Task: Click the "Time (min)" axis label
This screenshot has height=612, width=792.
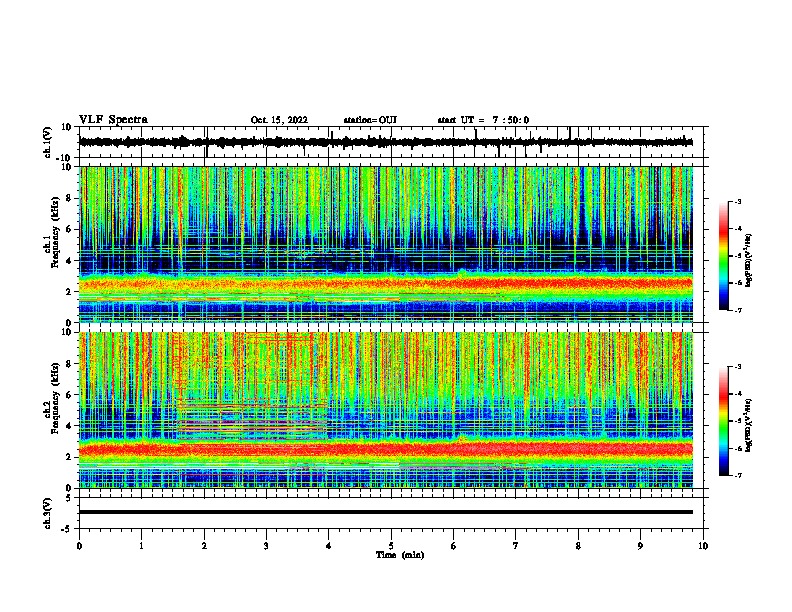Action: pos(400,555)
